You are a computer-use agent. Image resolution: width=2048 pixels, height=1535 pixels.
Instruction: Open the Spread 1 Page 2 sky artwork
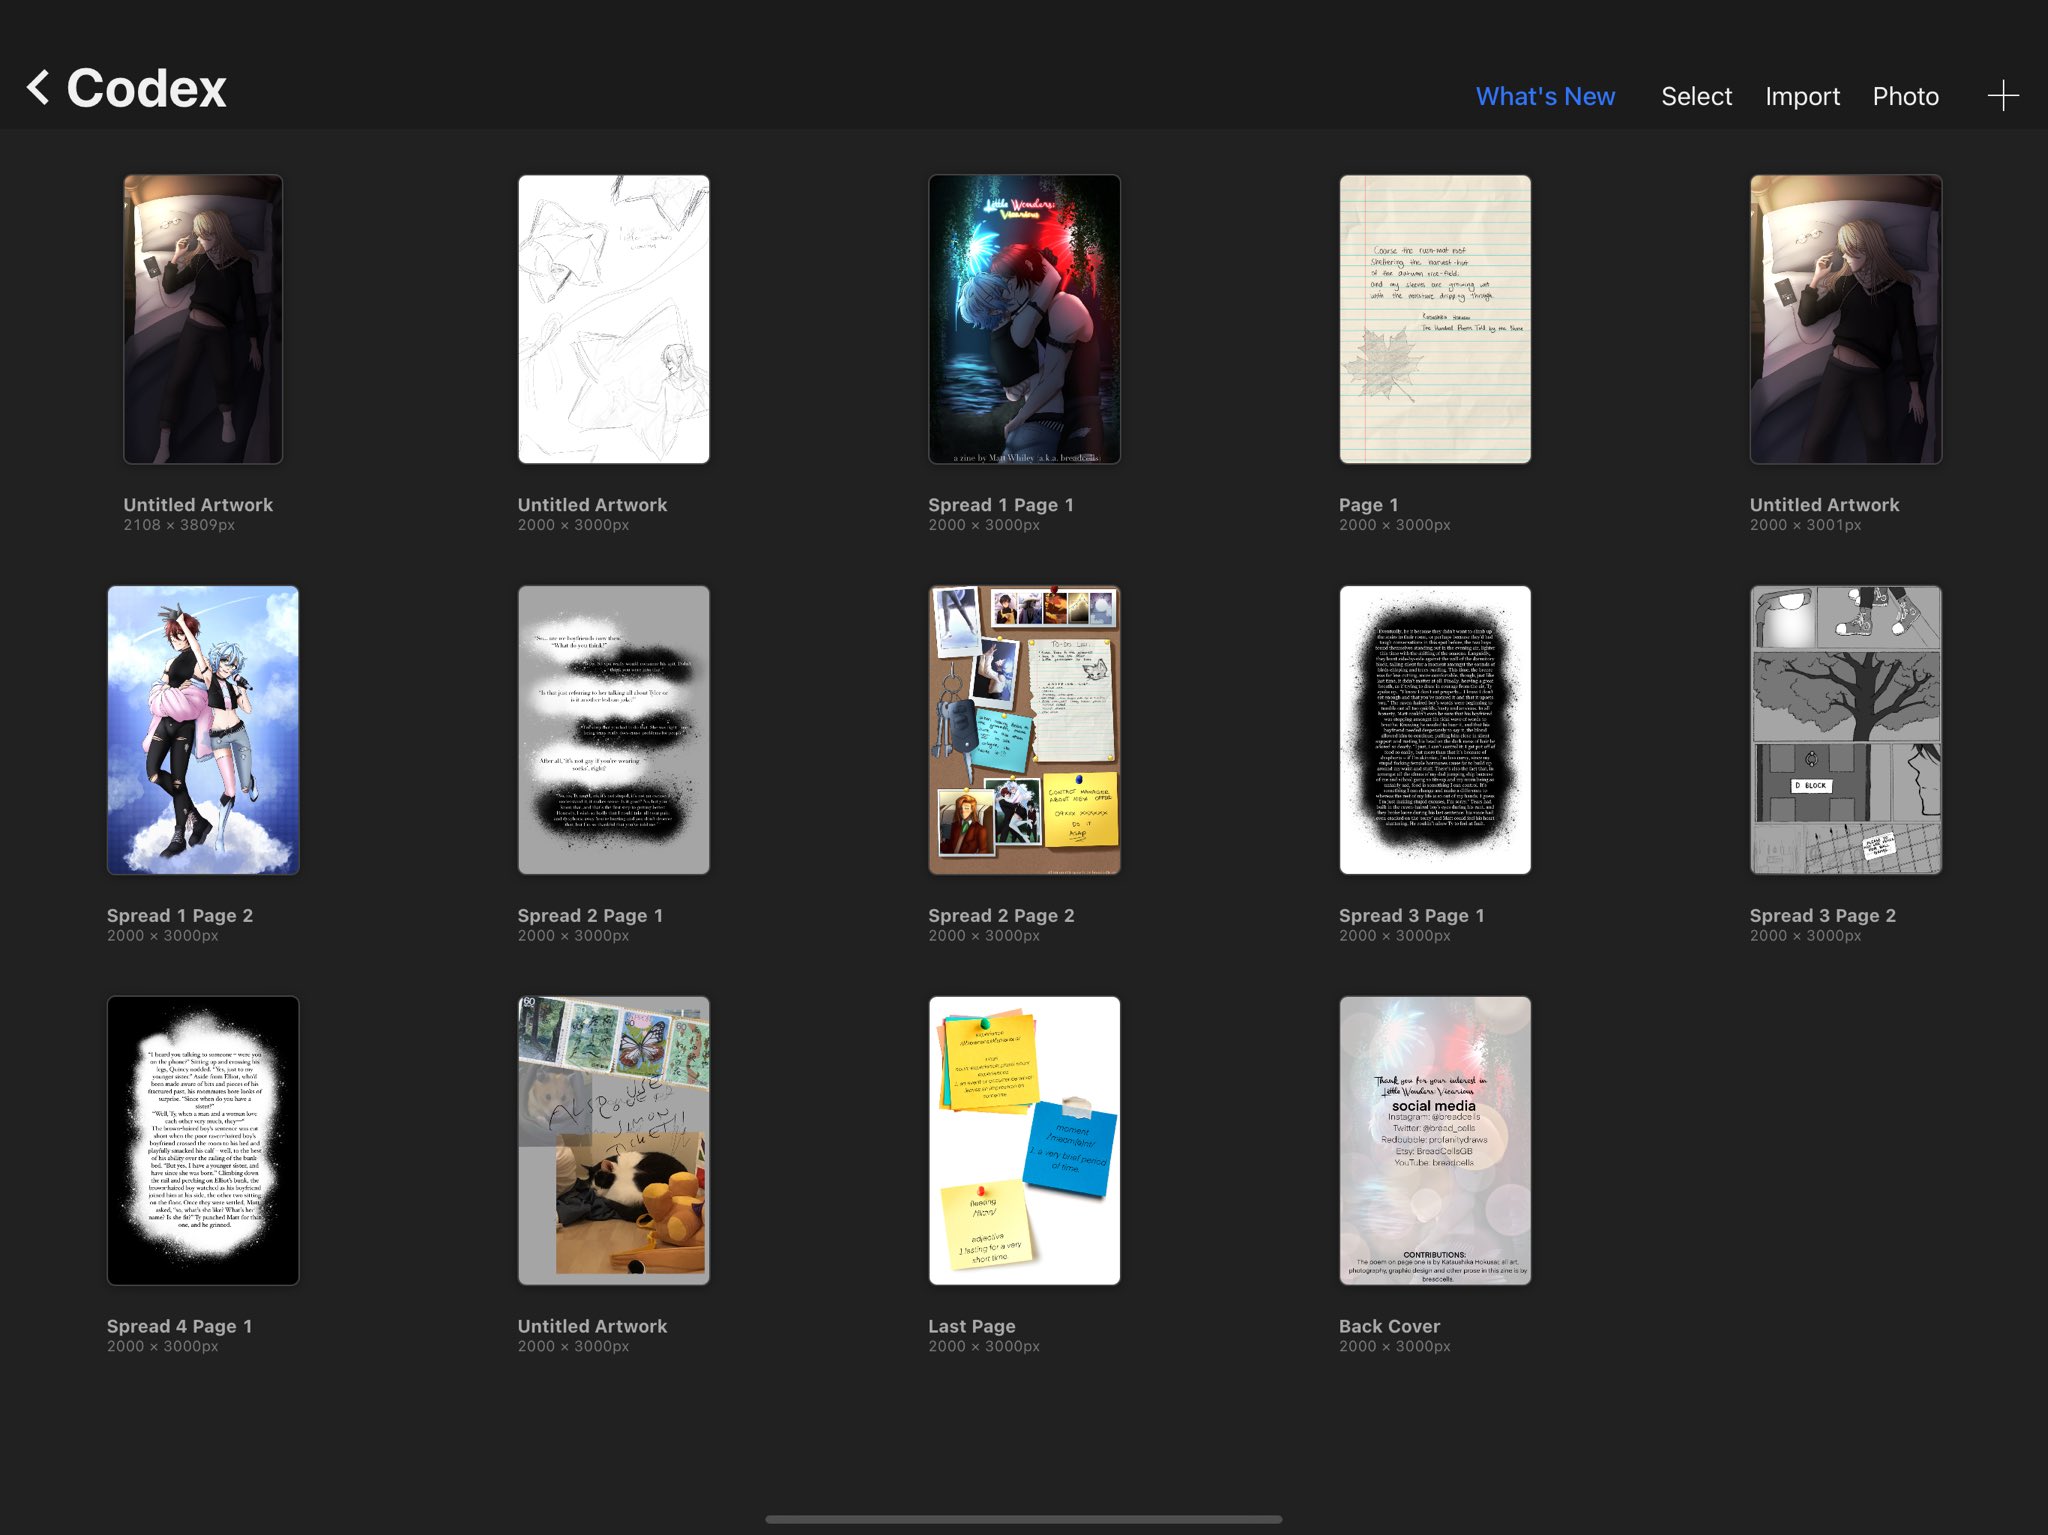[203, 730]
